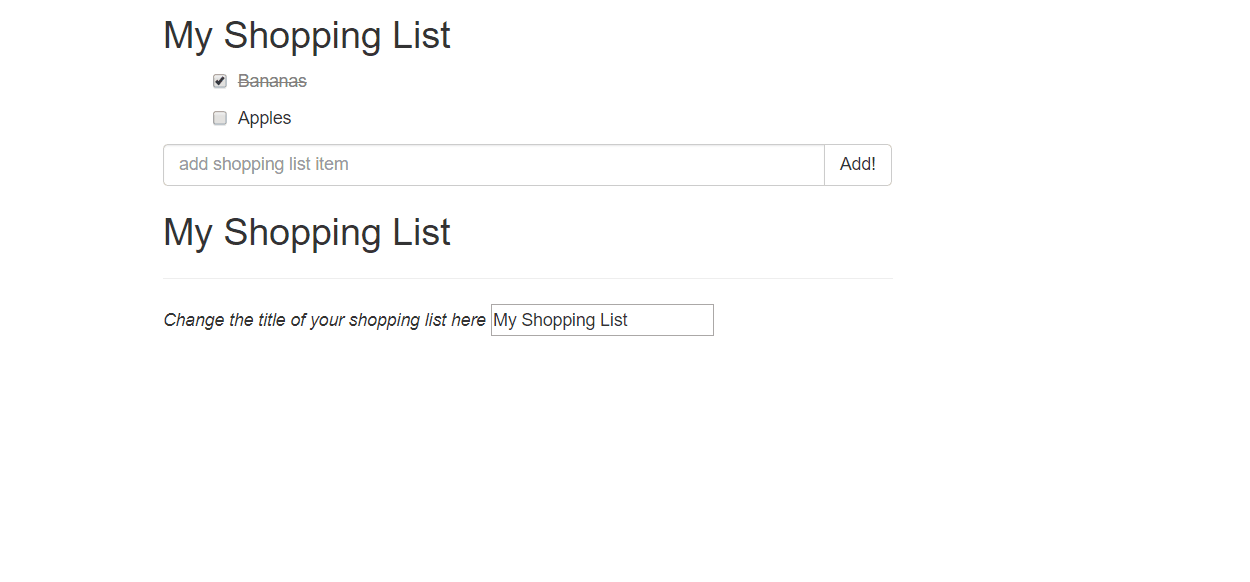The image size is (1250, 582).
Task: Click the second My Shopping List heading
Action: click(306, 233)
